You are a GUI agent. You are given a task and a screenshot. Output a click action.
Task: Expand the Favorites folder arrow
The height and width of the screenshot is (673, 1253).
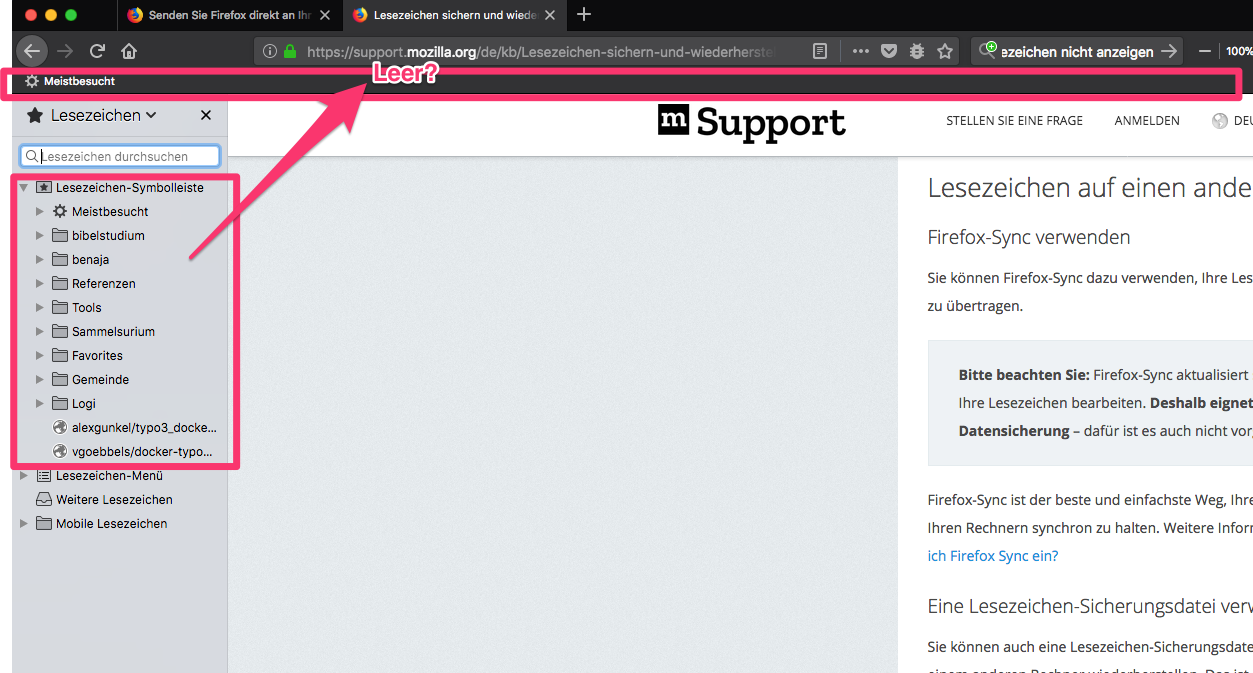[x=40, y=355]
